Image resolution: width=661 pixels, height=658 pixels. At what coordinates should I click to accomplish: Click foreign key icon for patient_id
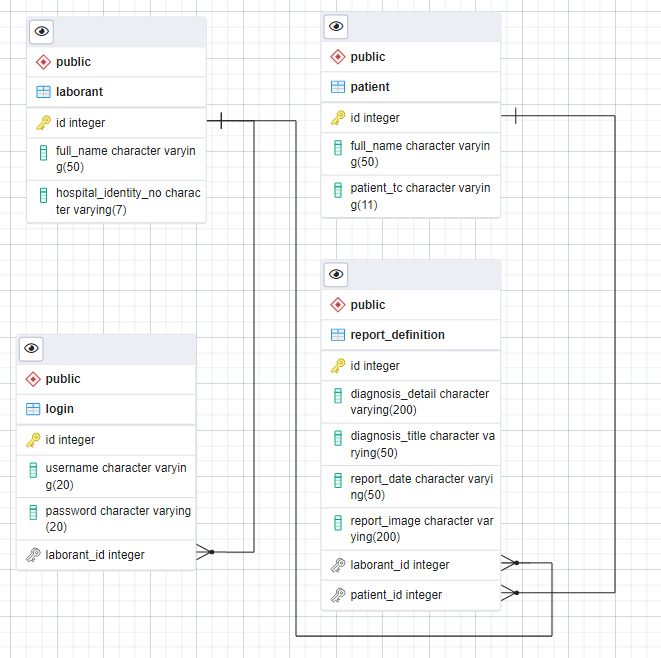click(338, 595)
